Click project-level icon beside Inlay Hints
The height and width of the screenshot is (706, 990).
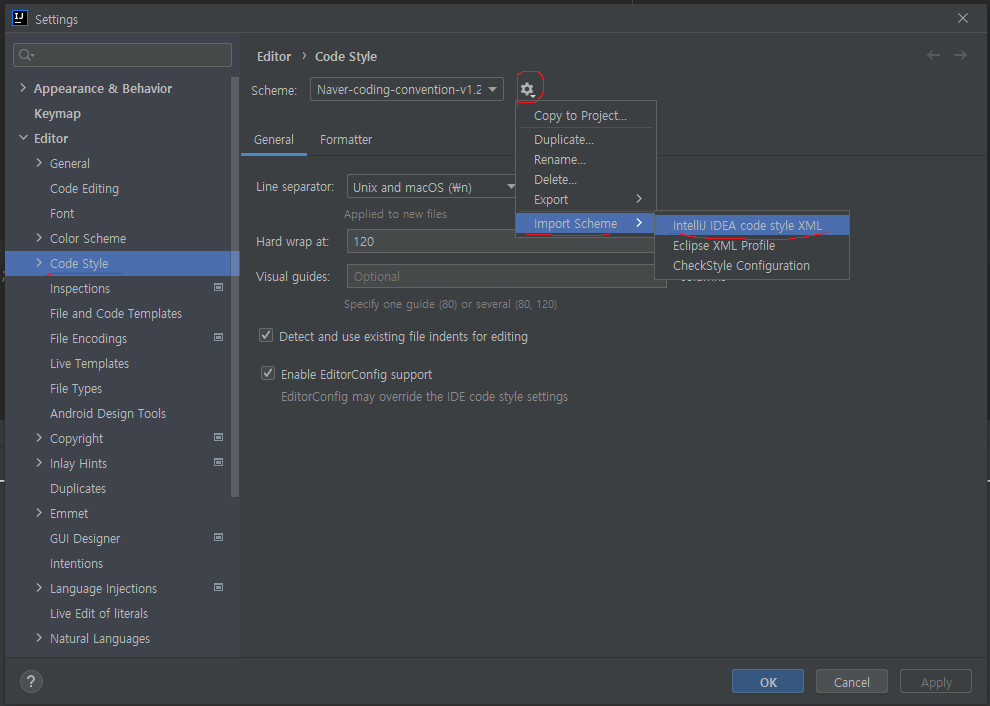(x=218, y=462)
